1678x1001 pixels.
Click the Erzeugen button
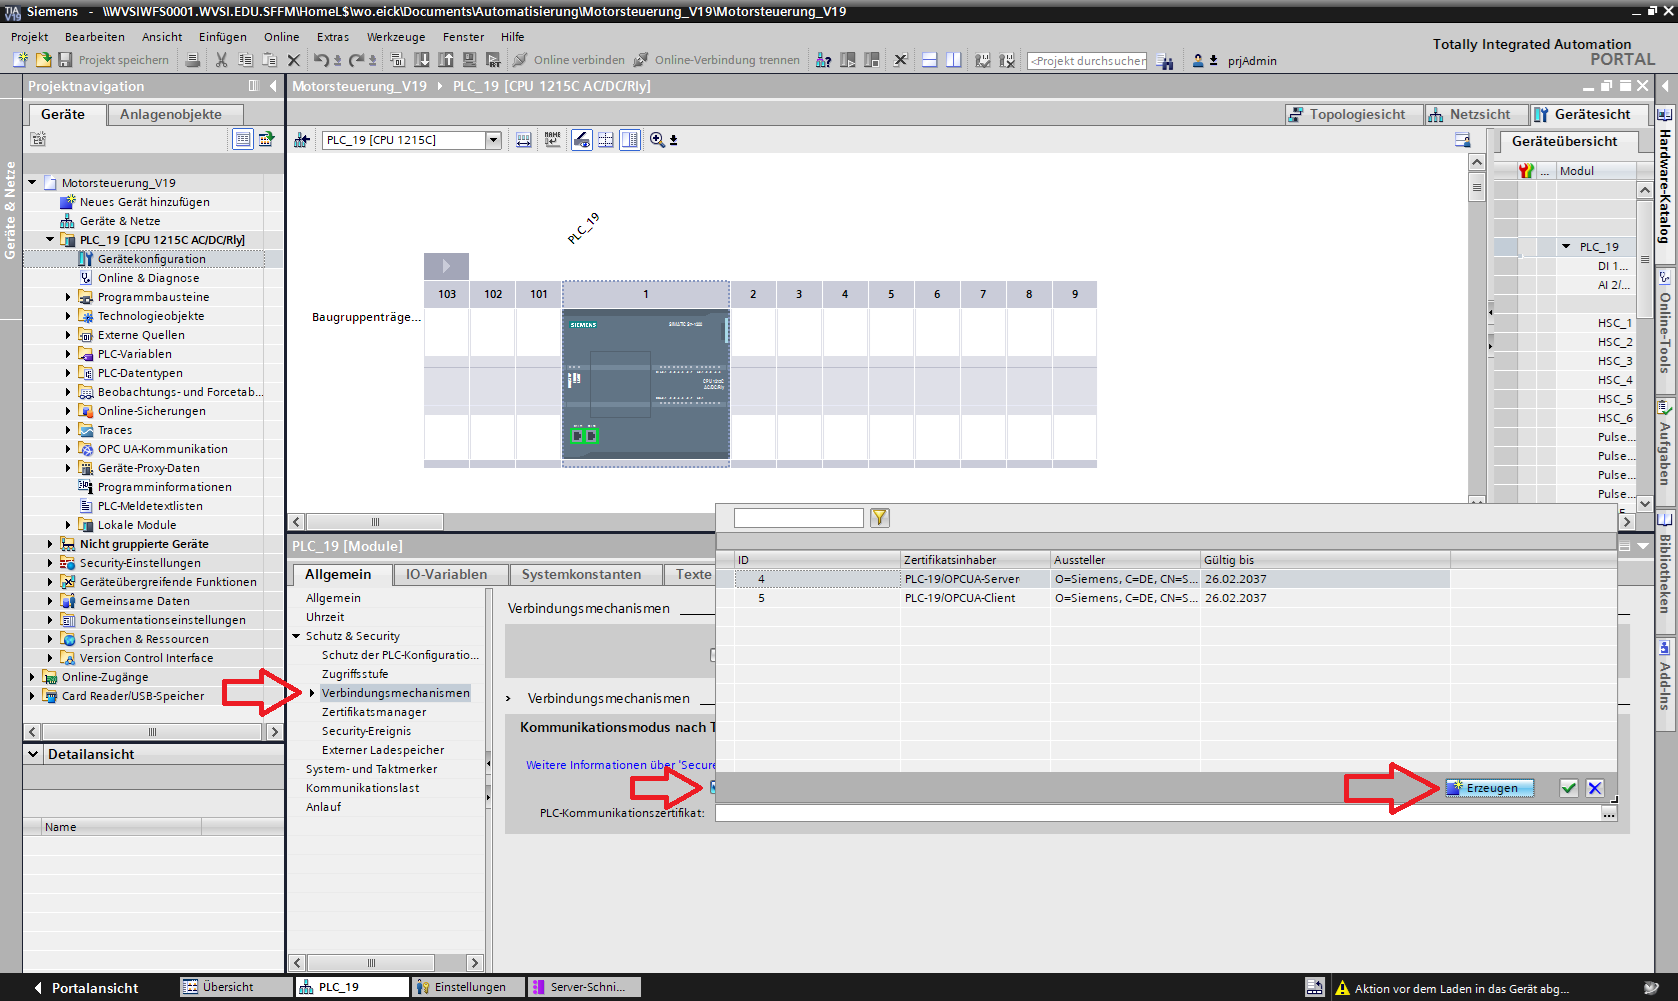click(1490, 788)
